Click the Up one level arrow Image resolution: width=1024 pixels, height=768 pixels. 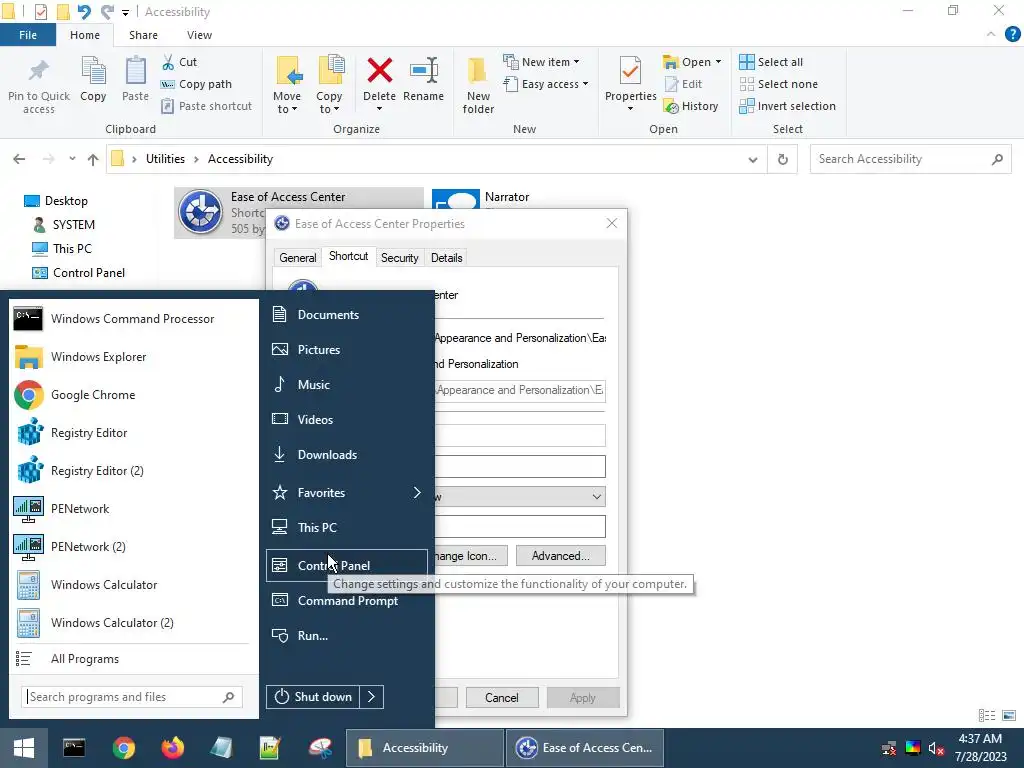coord(93,159)
